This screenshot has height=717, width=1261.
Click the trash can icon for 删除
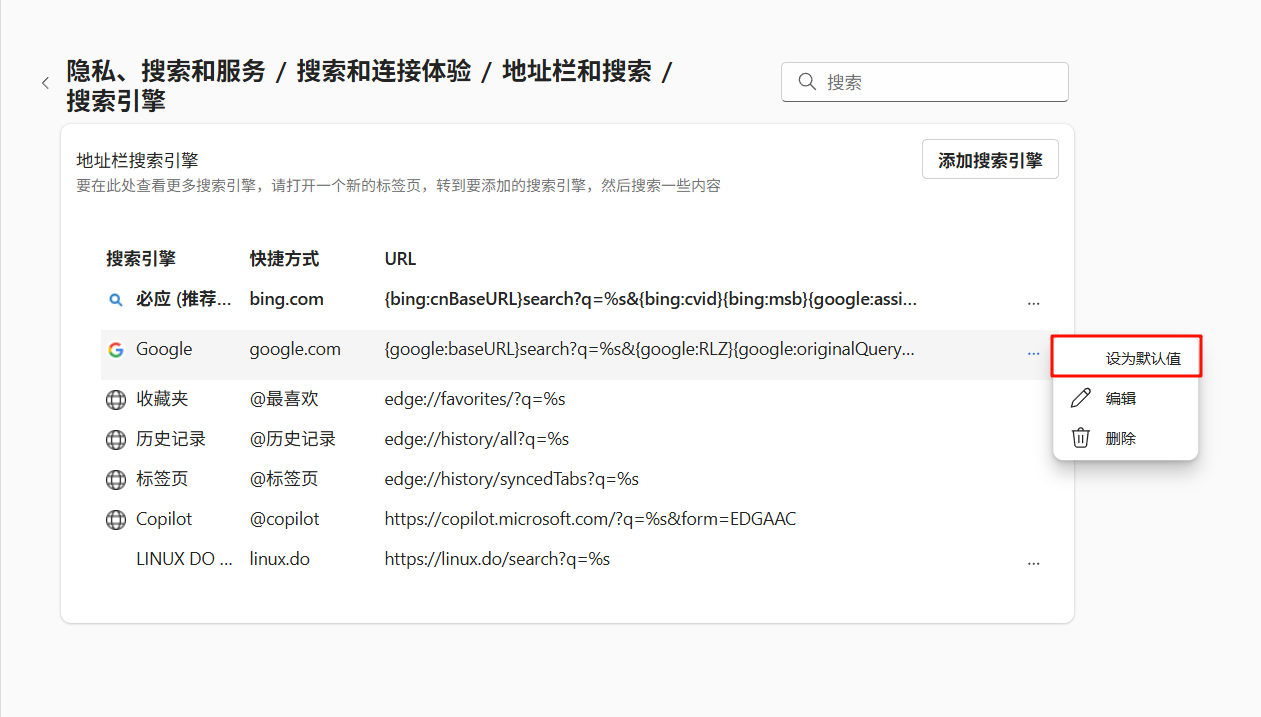1080,438
